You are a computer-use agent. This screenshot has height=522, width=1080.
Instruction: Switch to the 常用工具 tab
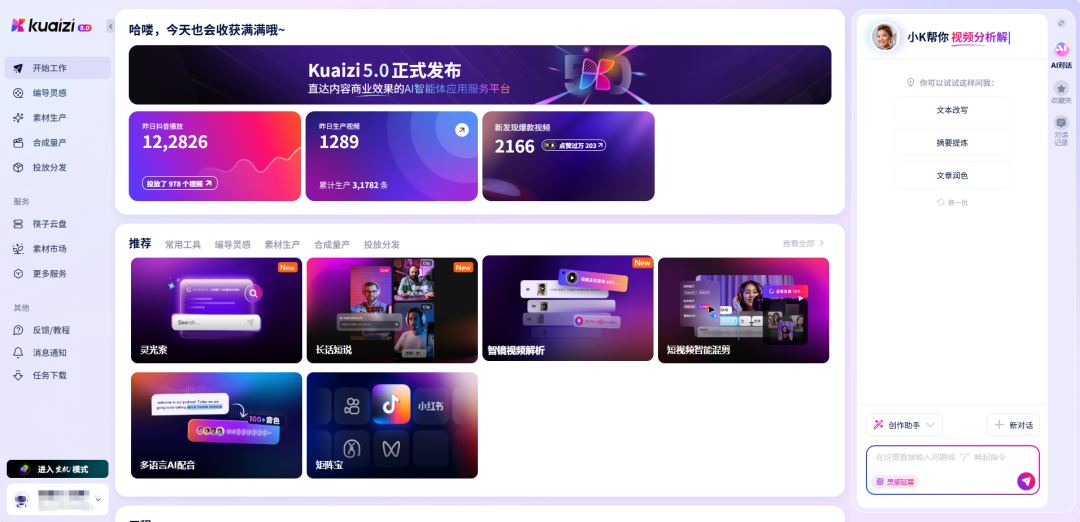[x=183, y=244]
